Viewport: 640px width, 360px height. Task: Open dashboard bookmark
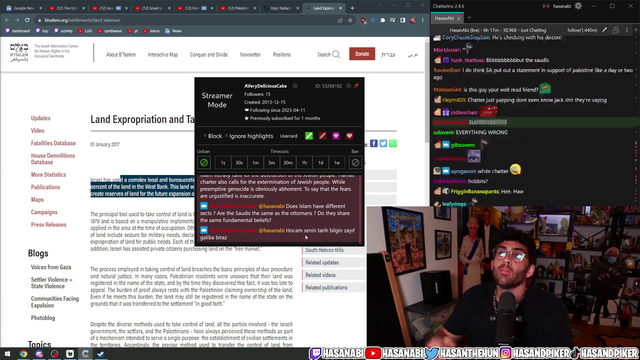coord(18,31)
